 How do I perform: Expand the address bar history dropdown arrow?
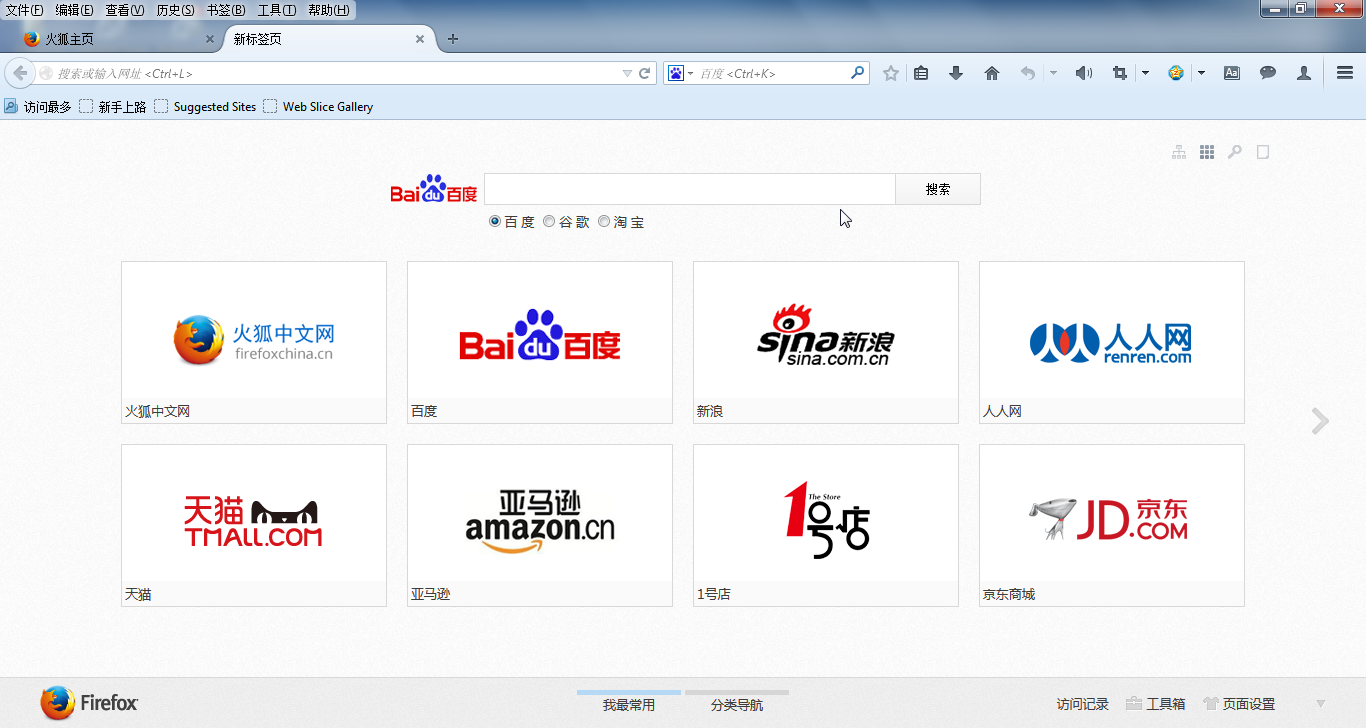(627, 73)
